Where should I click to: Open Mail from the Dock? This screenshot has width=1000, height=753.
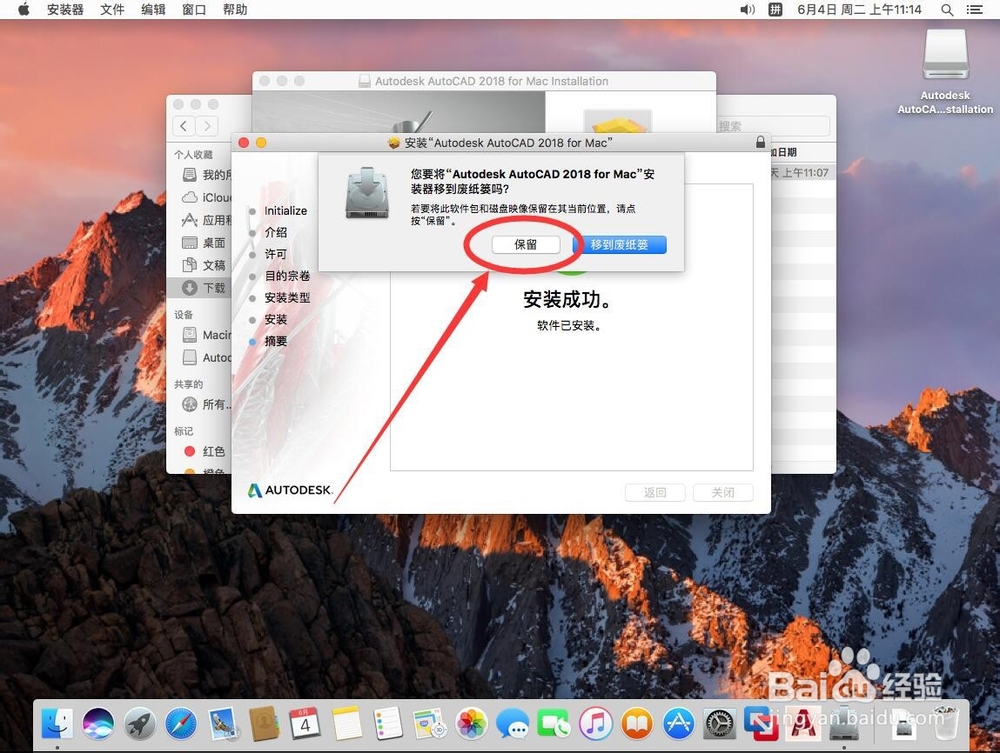(x=223, y=724)
